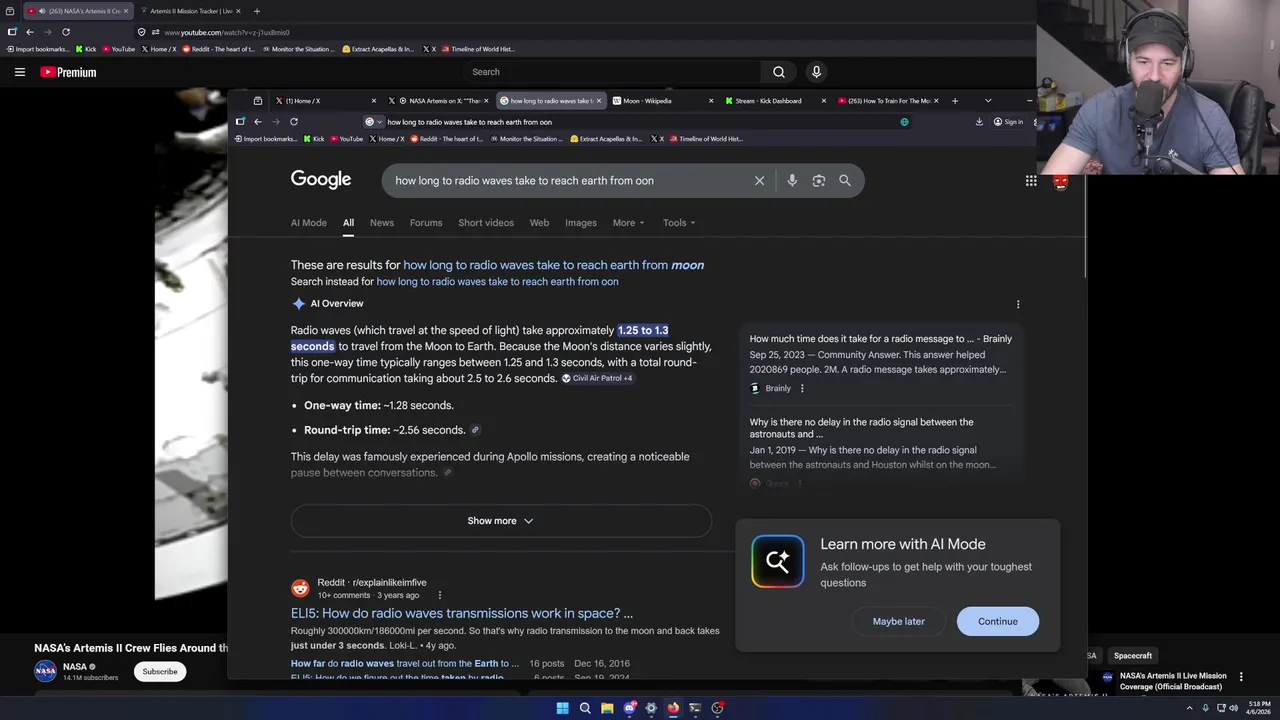Switch to NASA Artemis on X tab
1280x720 pixels.
tap(438, 101)
